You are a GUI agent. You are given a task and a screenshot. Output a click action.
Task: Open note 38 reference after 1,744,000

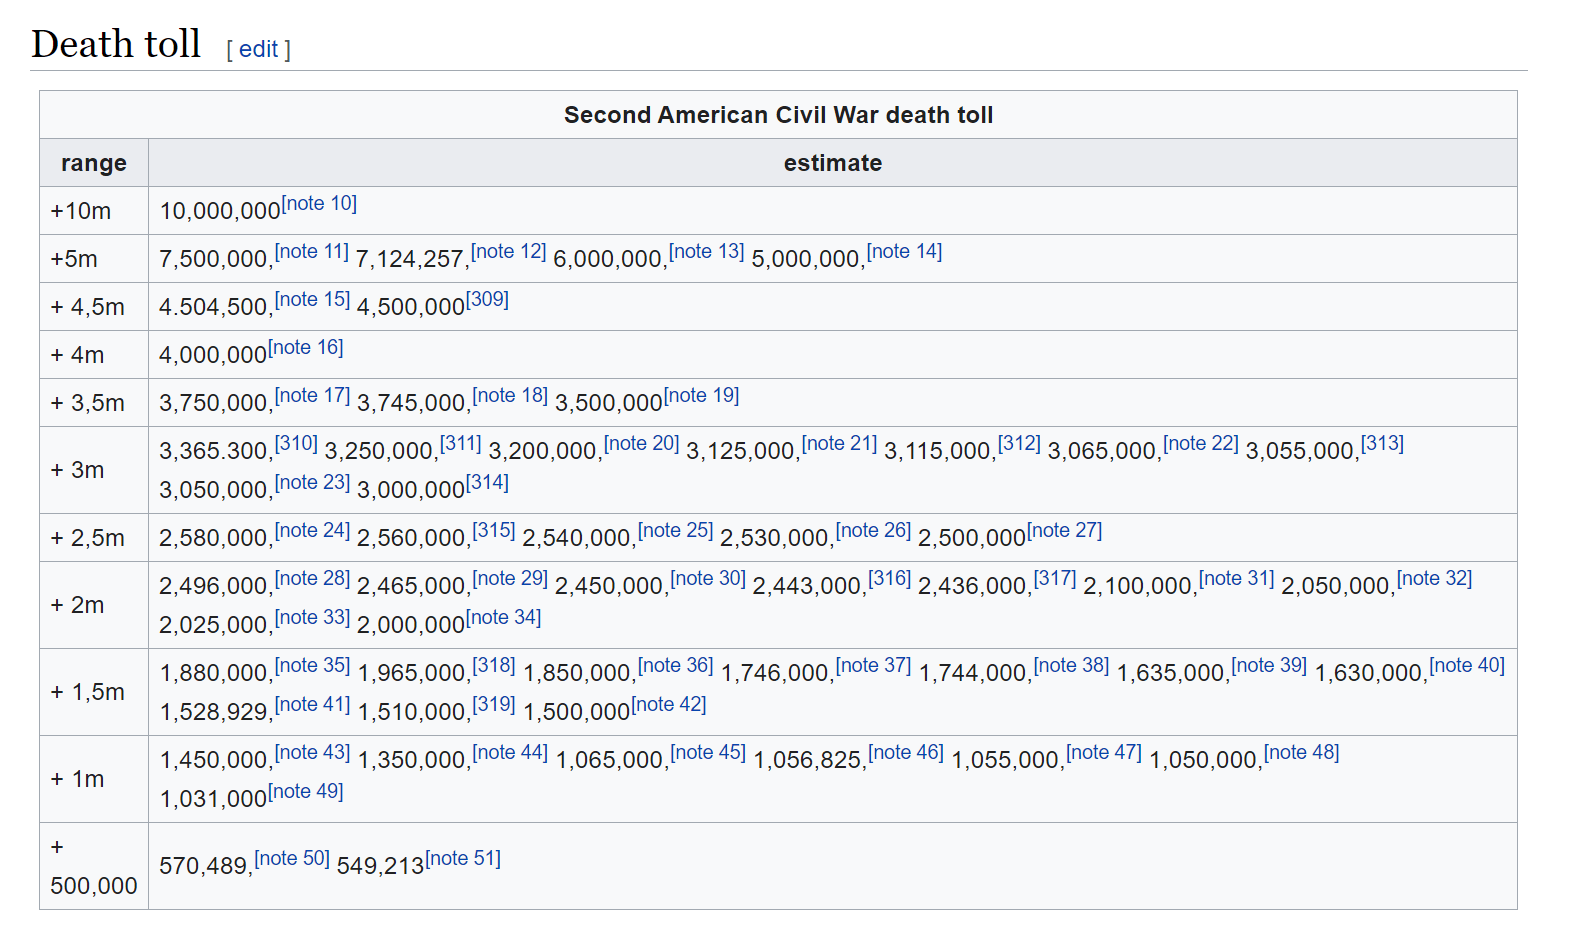point(1072,665)
